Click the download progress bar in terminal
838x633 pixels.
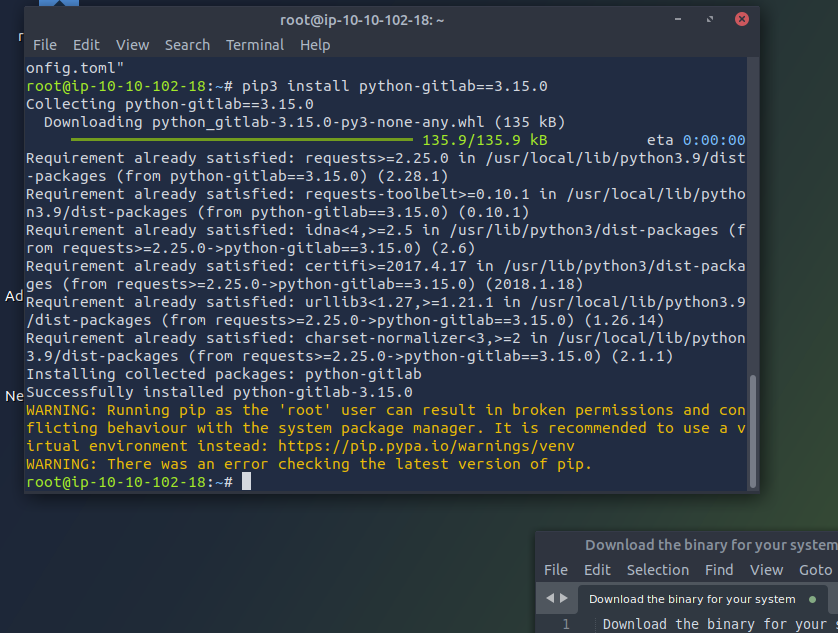242,140
